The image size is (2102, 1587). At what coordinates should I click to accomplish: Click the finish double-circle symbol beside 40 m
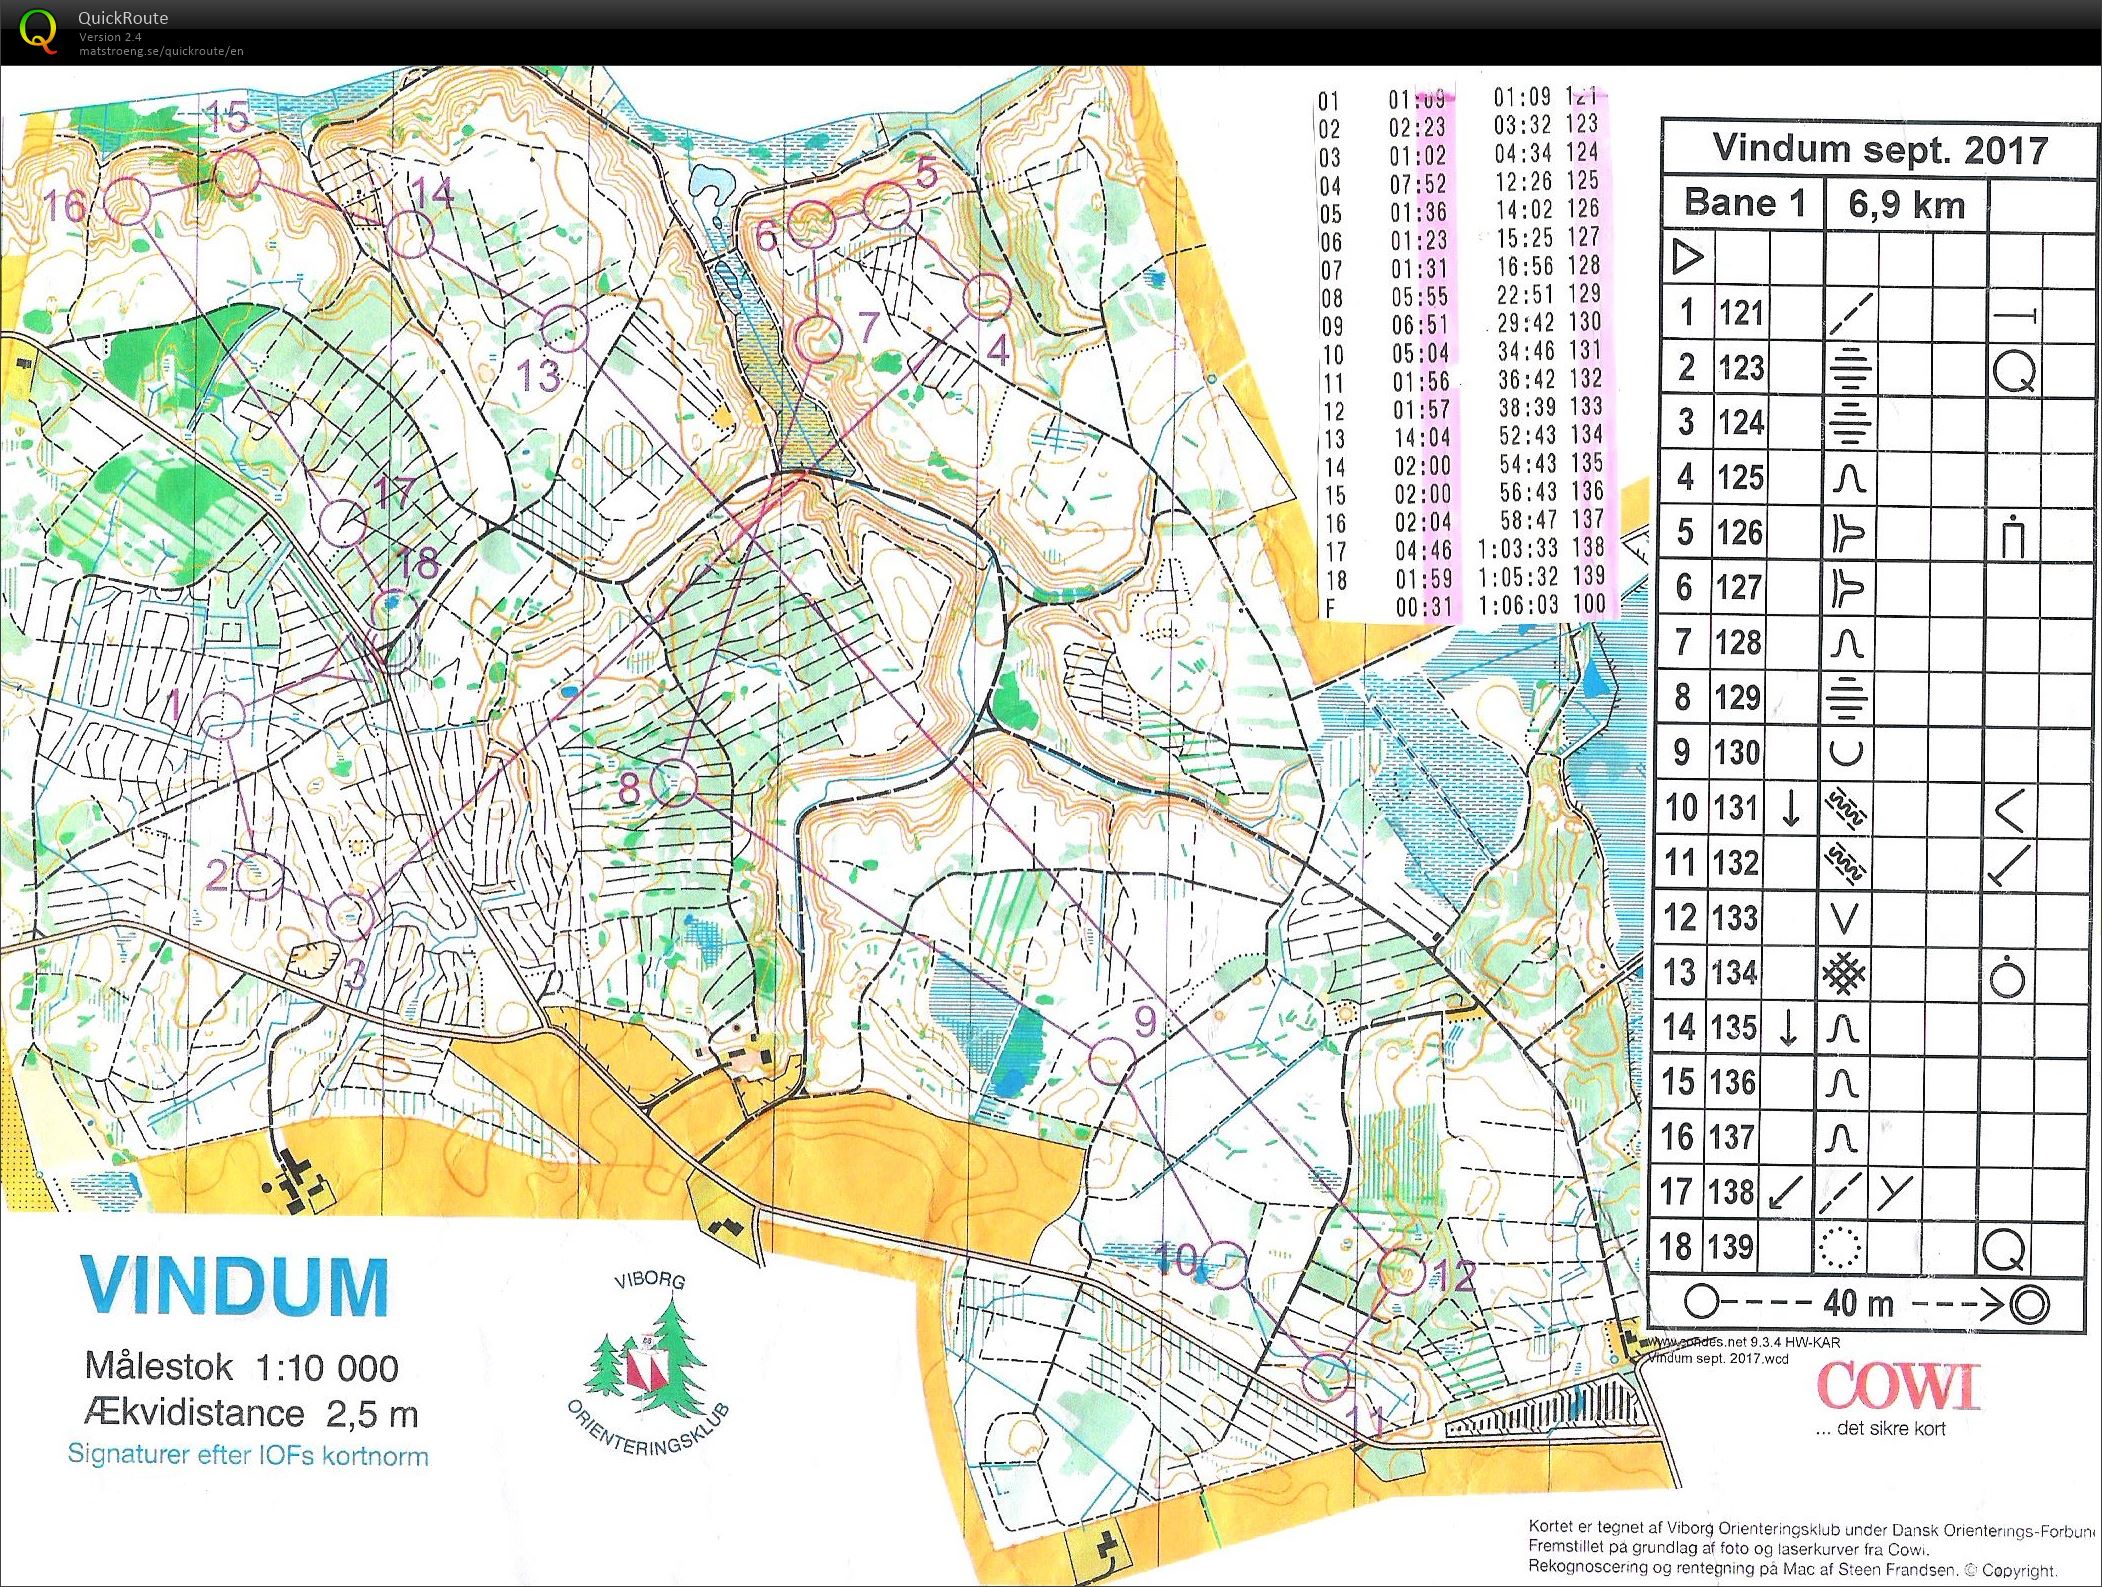pos(2031,1304)
